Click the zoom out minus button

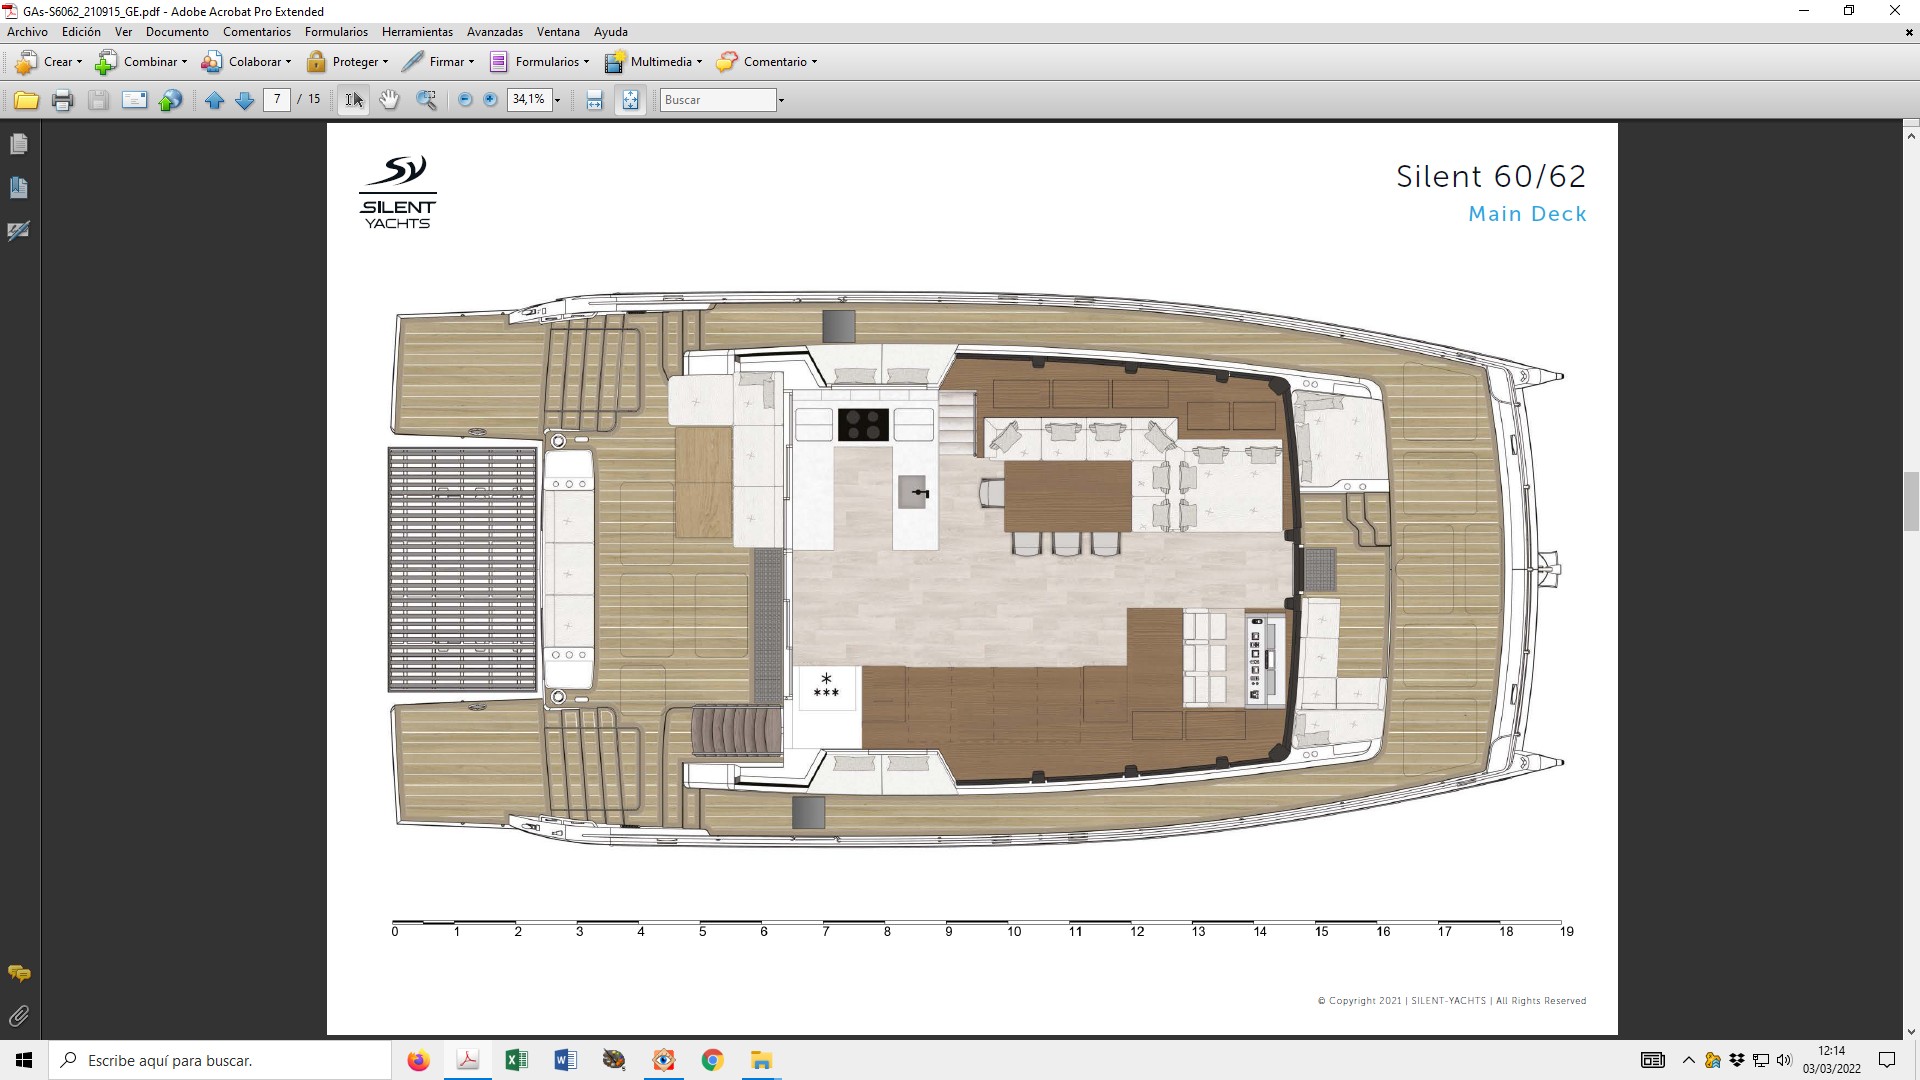coord(465,100)
